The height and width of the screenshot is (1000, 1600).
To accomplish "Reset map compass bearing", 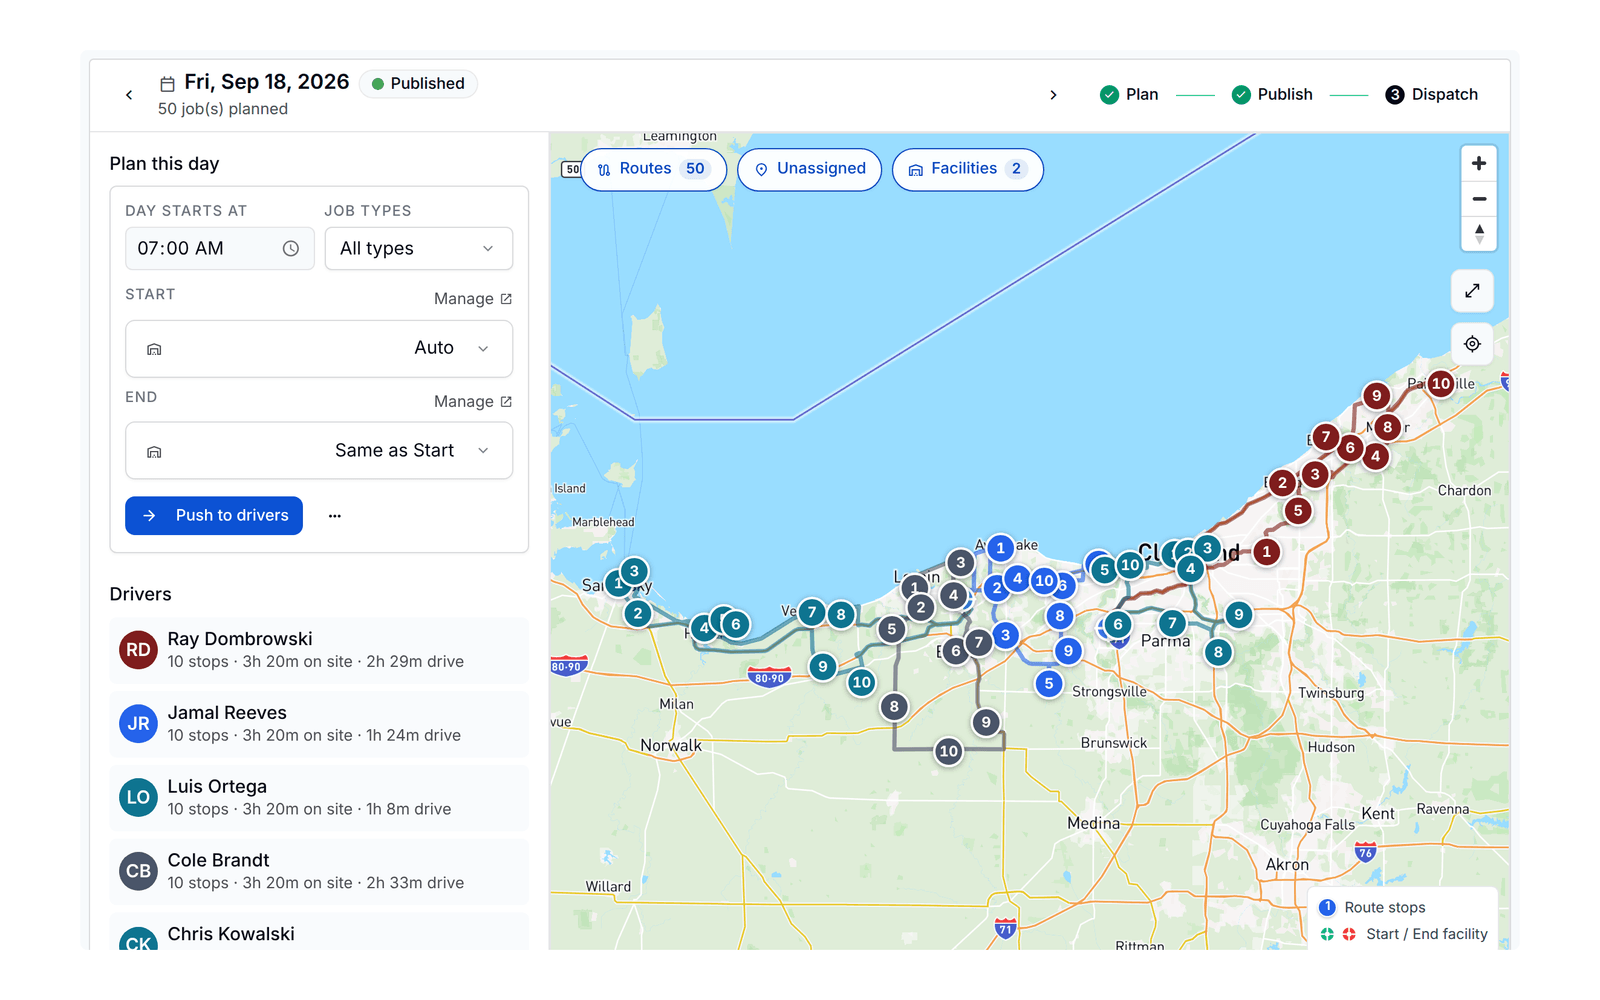I will click(x=1479, y=234).
